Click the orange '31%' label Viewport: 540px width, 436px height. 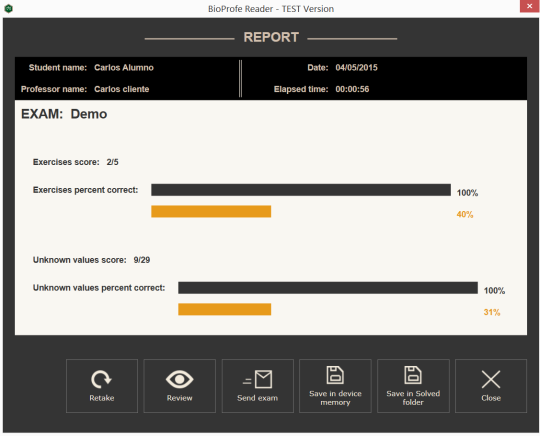(x=492, y=312)
